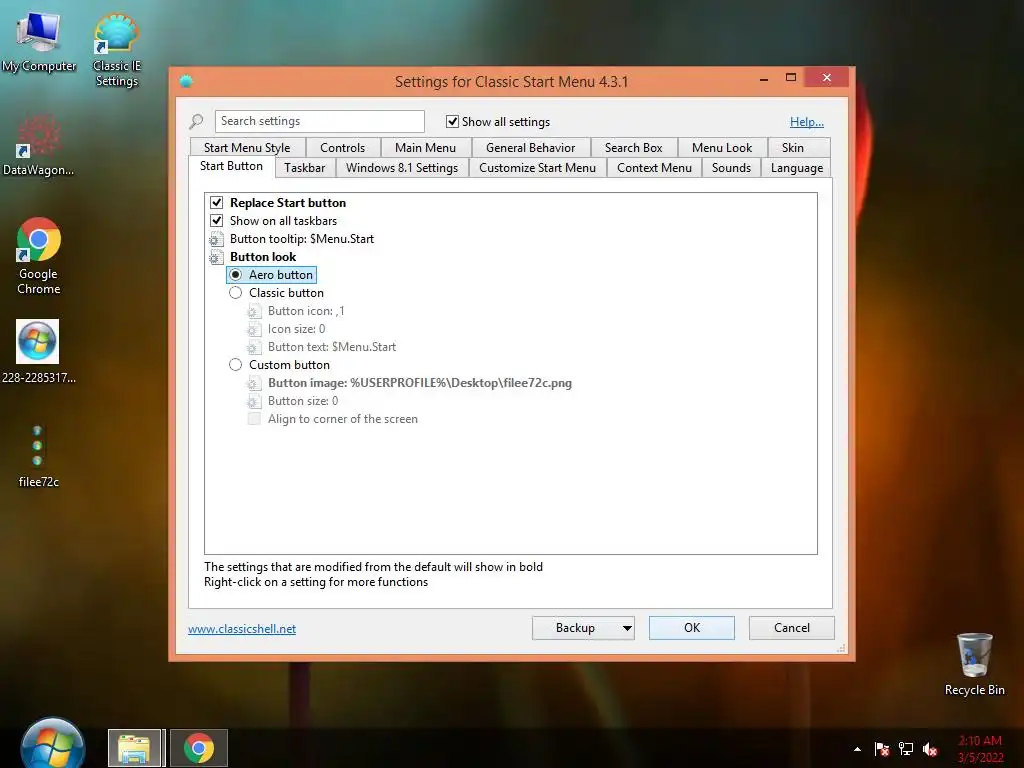The width and height of the screenshot is (1024, 768).
Task: Maximize the Classic Start Menu settings window
Action: pyautogui.click(x=791, y=78)
